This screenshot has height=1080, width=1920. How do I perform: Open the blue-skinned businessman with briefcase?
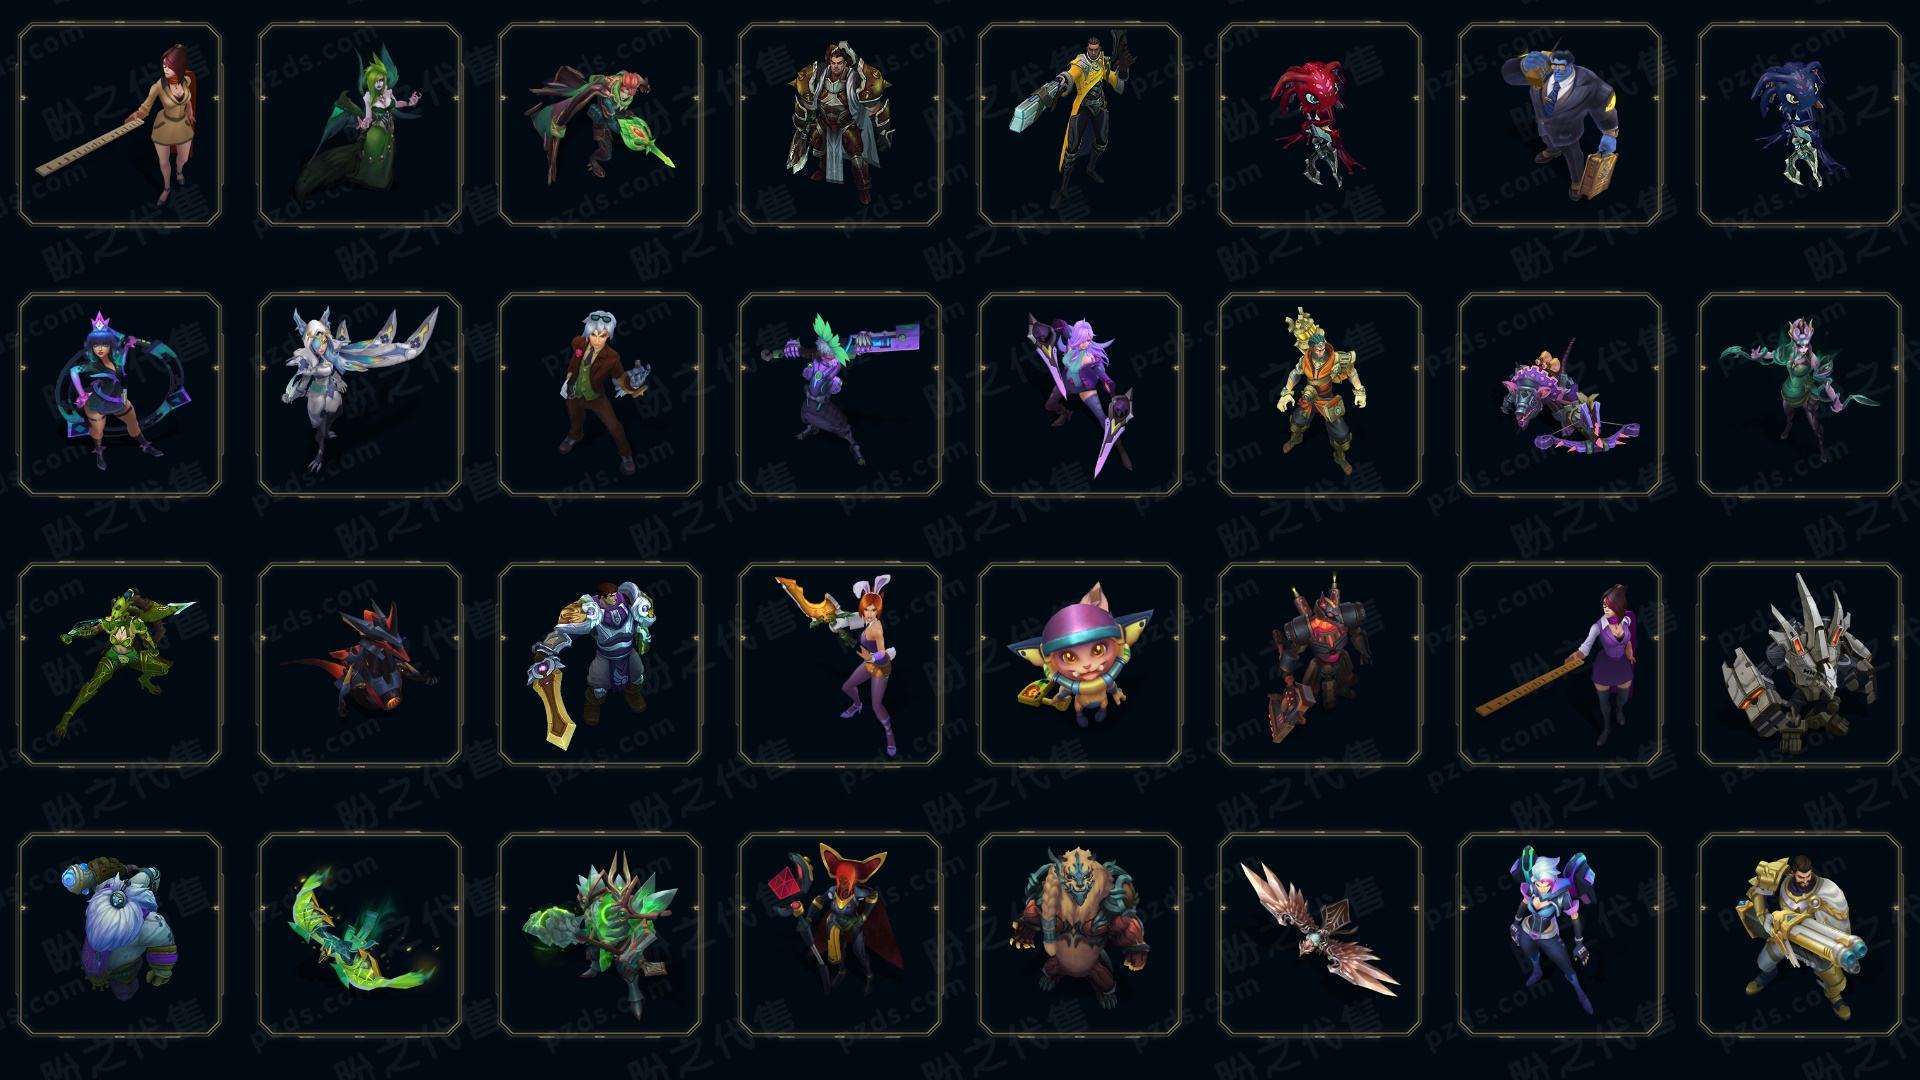1560,124
